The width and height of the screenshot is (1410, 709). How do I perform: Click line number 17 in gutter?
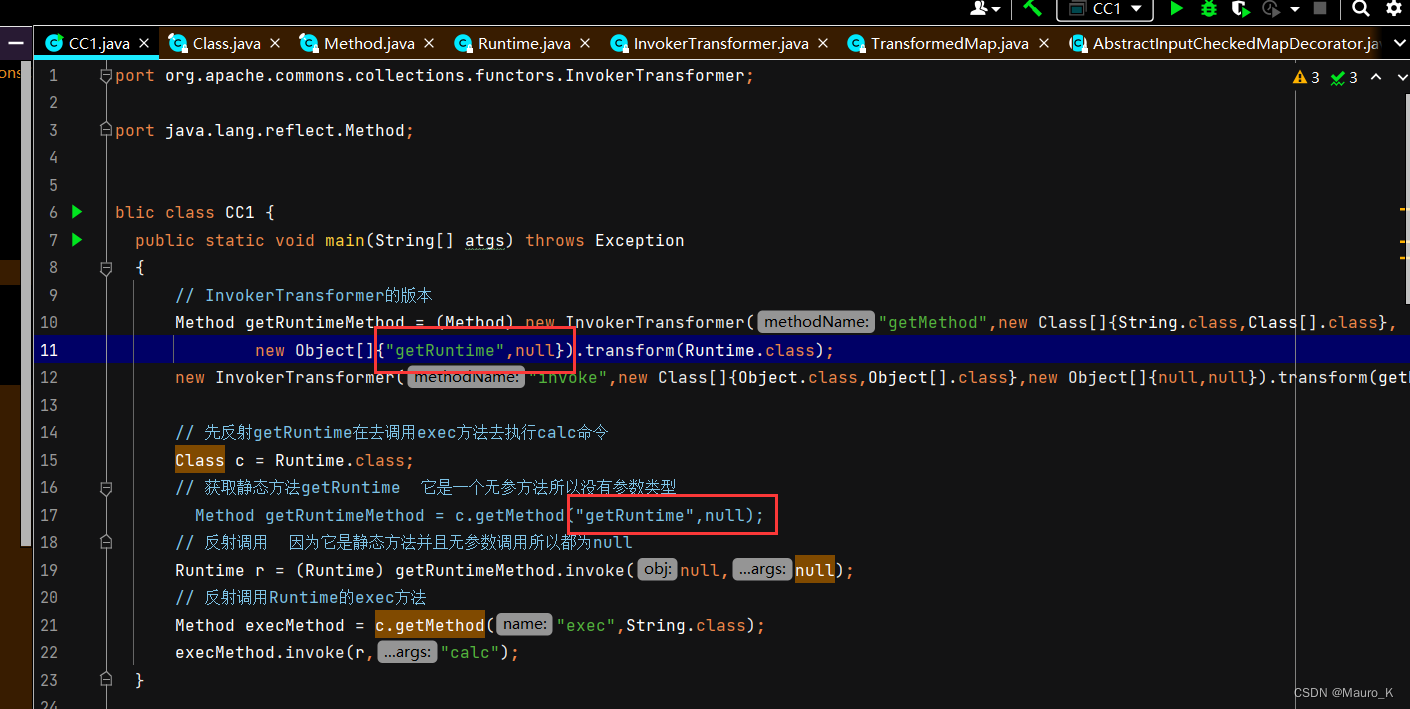pyautogui.click(x=48, y=515)
